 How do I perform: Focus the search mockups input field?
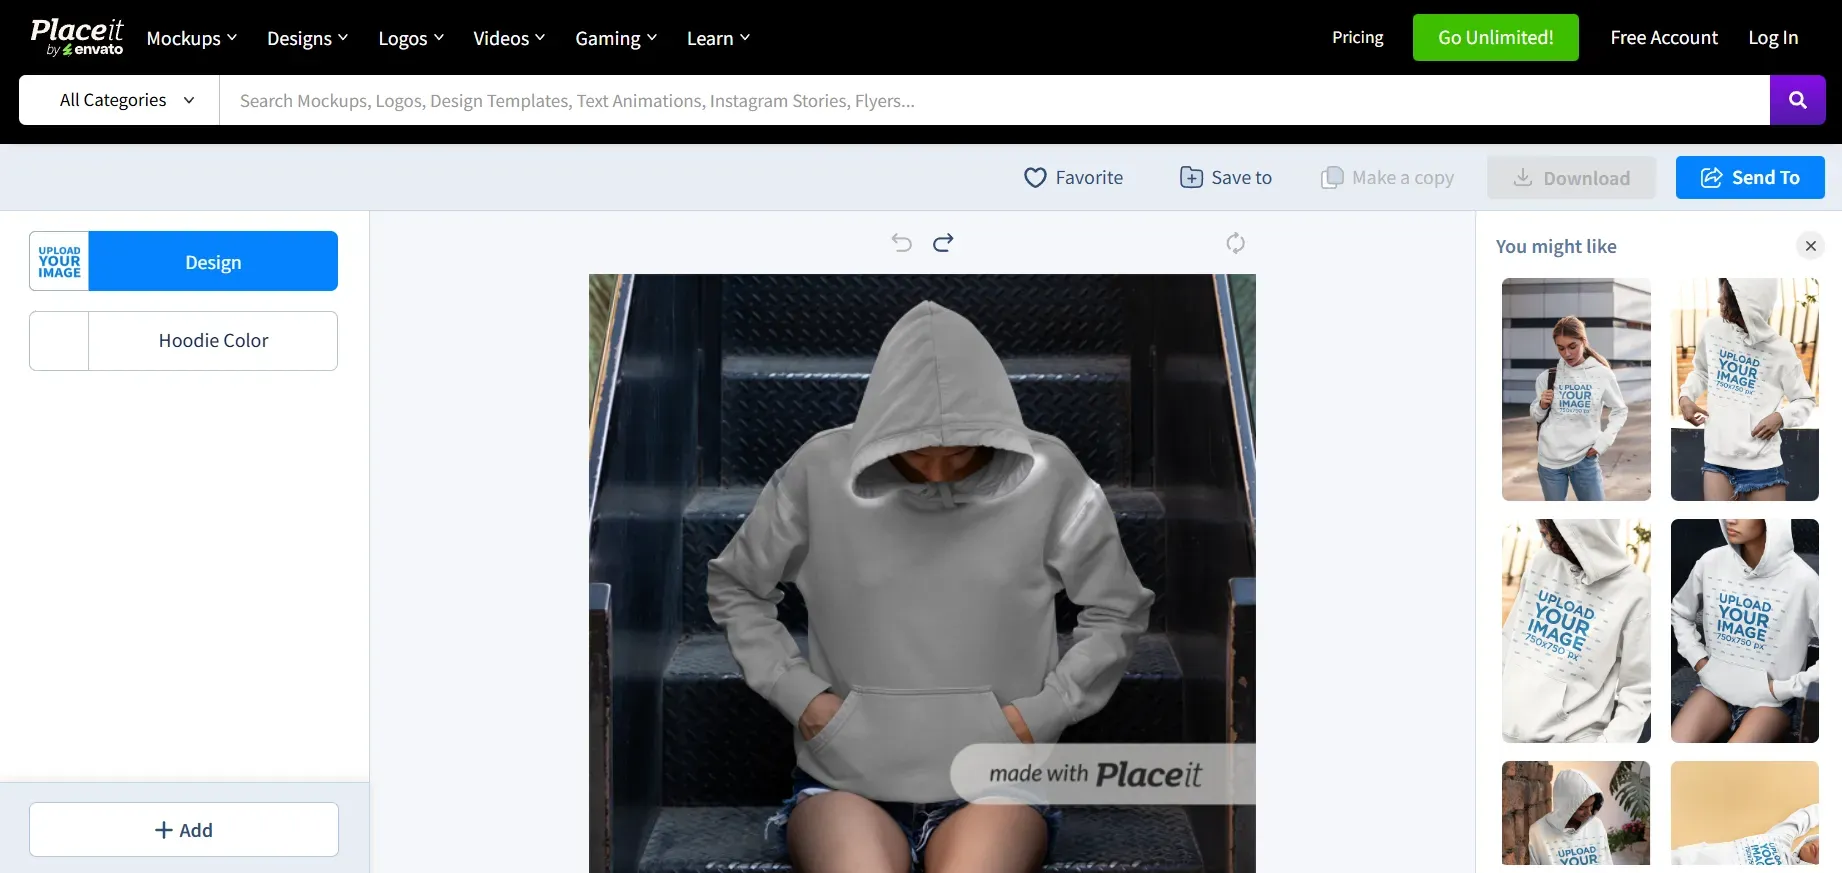tap(995, 100)
